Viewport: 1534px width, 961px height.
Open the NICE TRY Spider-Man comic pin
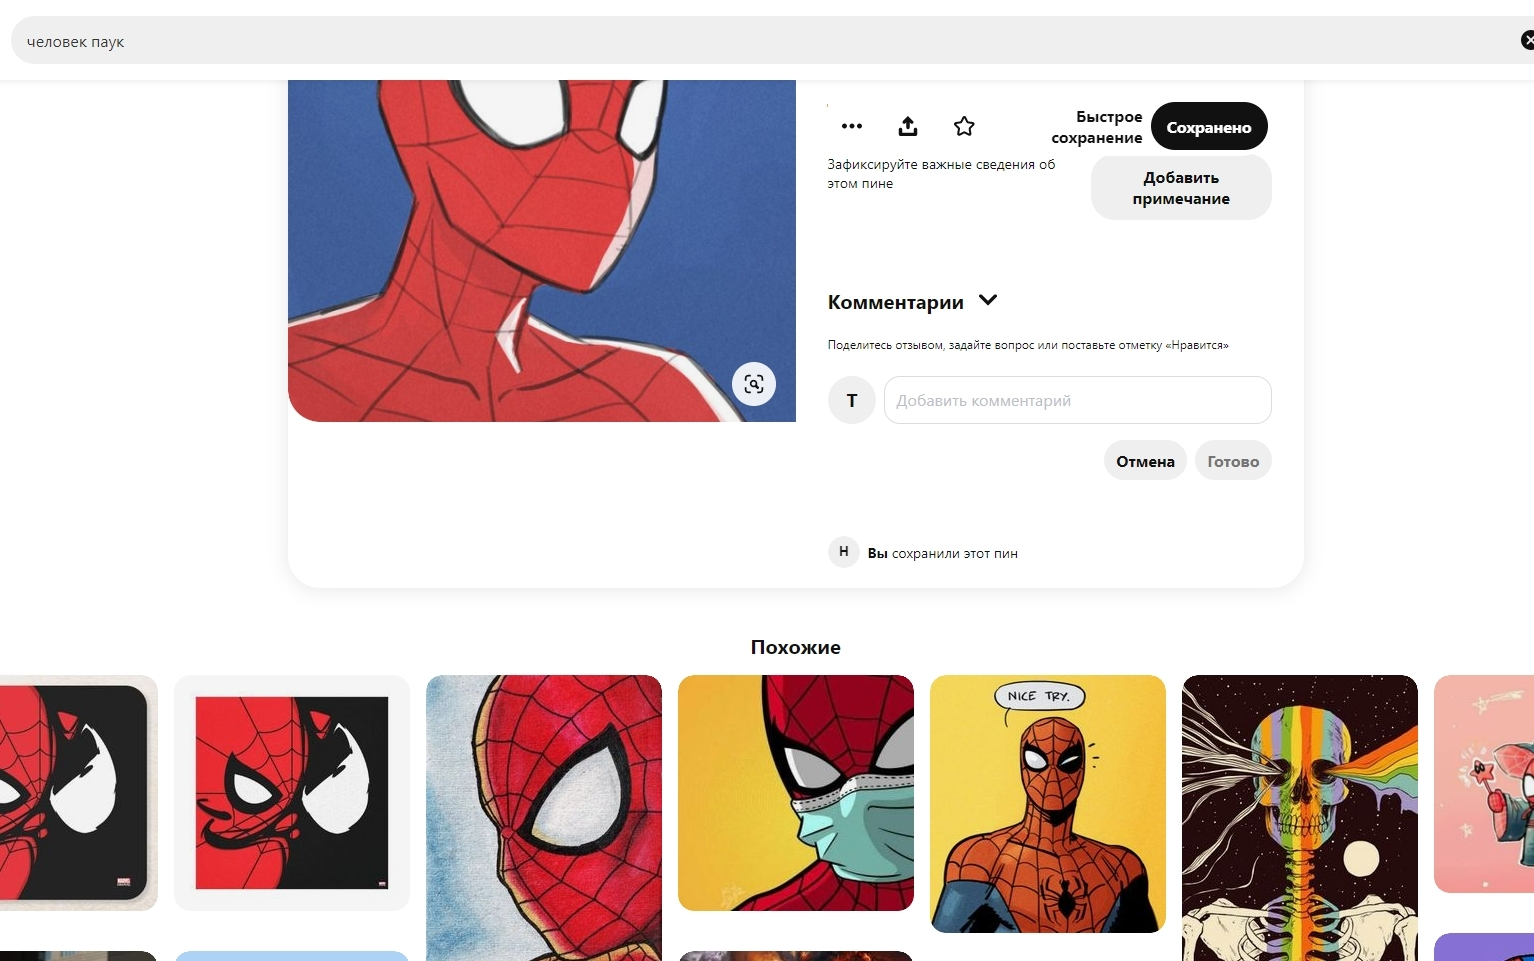[x=1048, y=804]
